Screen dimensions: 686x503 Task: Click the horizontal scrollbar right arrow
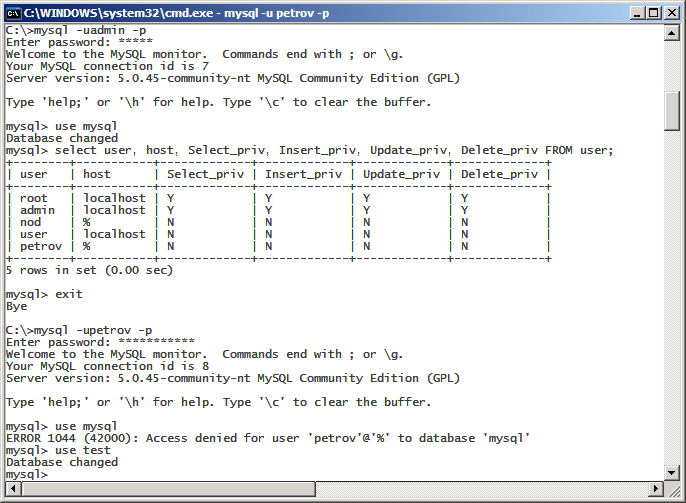point(656,488)
